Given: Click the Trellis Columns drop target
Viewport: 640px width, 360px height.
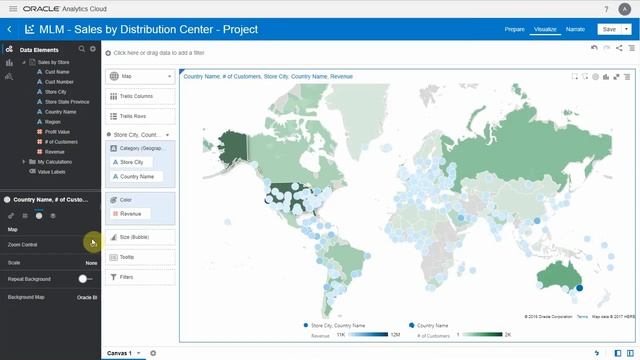Looking at the screenshot, I should tap(140, 96).
